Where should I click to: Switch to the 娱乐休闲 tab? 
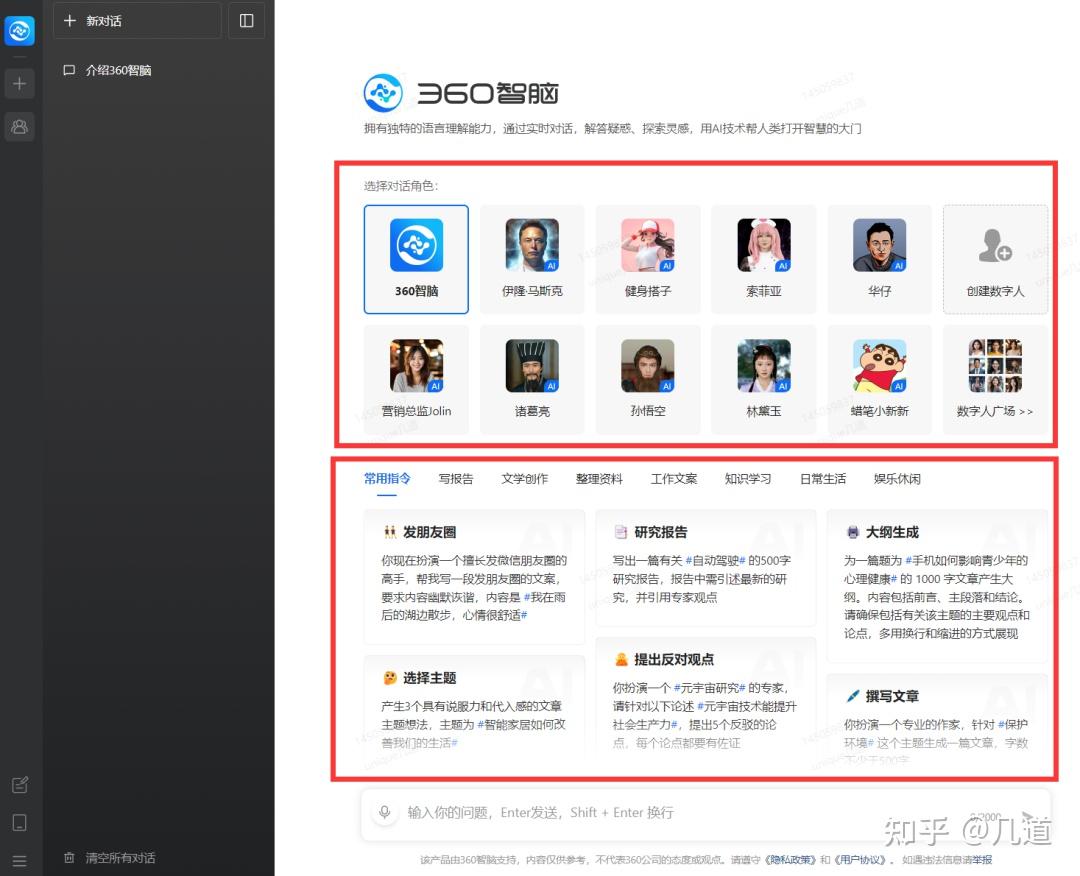pos(896,478)
